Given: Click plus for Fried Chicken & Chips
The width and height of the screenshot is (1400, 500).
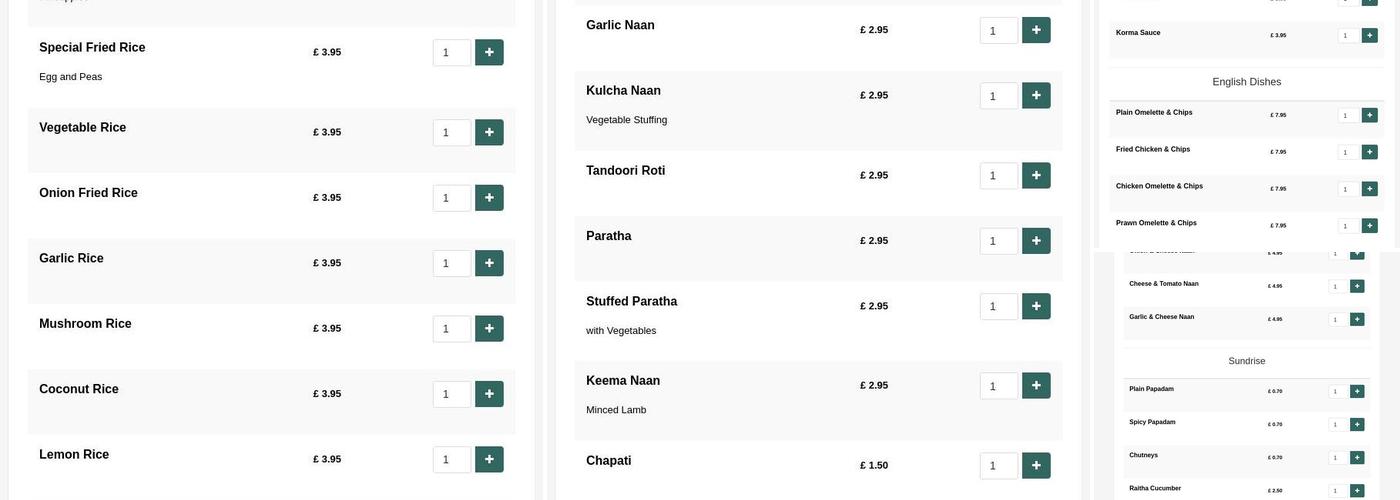Looking at the screenshot, I should click(x=1370, y=152).
